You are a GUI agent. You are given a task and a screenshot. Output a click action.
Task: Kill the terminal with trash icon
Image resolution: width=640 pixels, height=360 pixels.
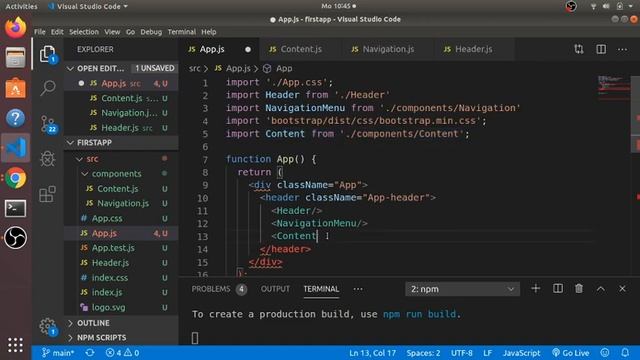579,289
